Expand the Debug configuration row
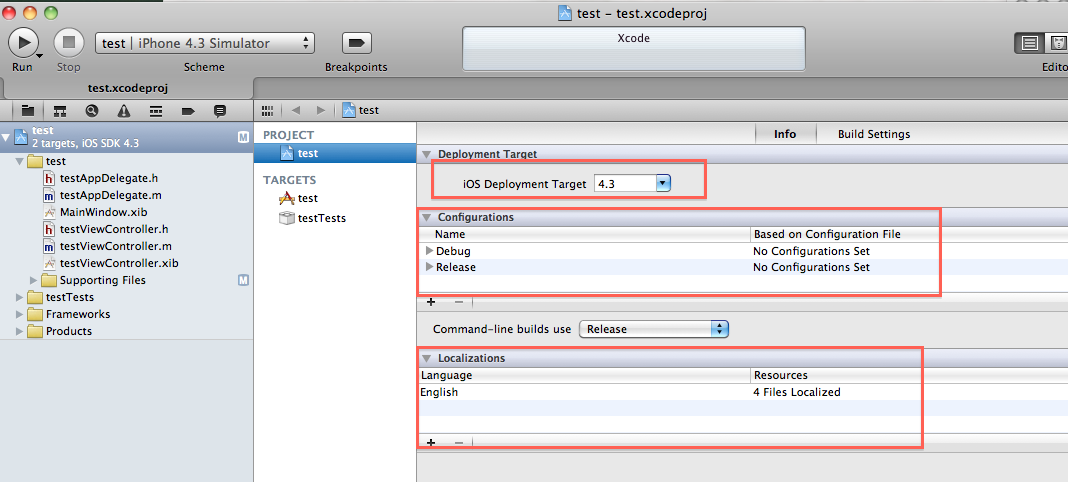Screen dimensions: 1068x482 tap(429, 251)
